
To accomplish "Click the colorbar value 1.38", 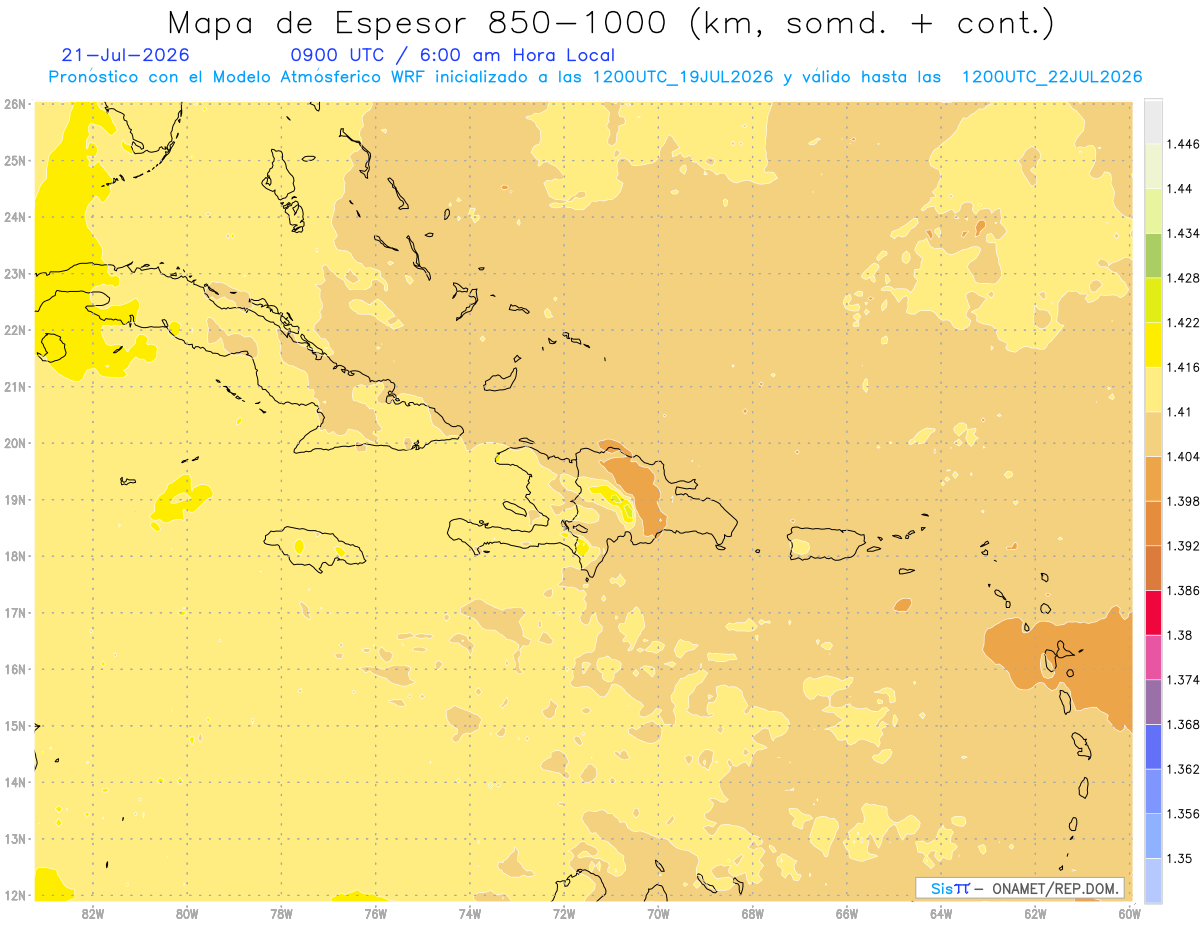I will [1180, 635].
